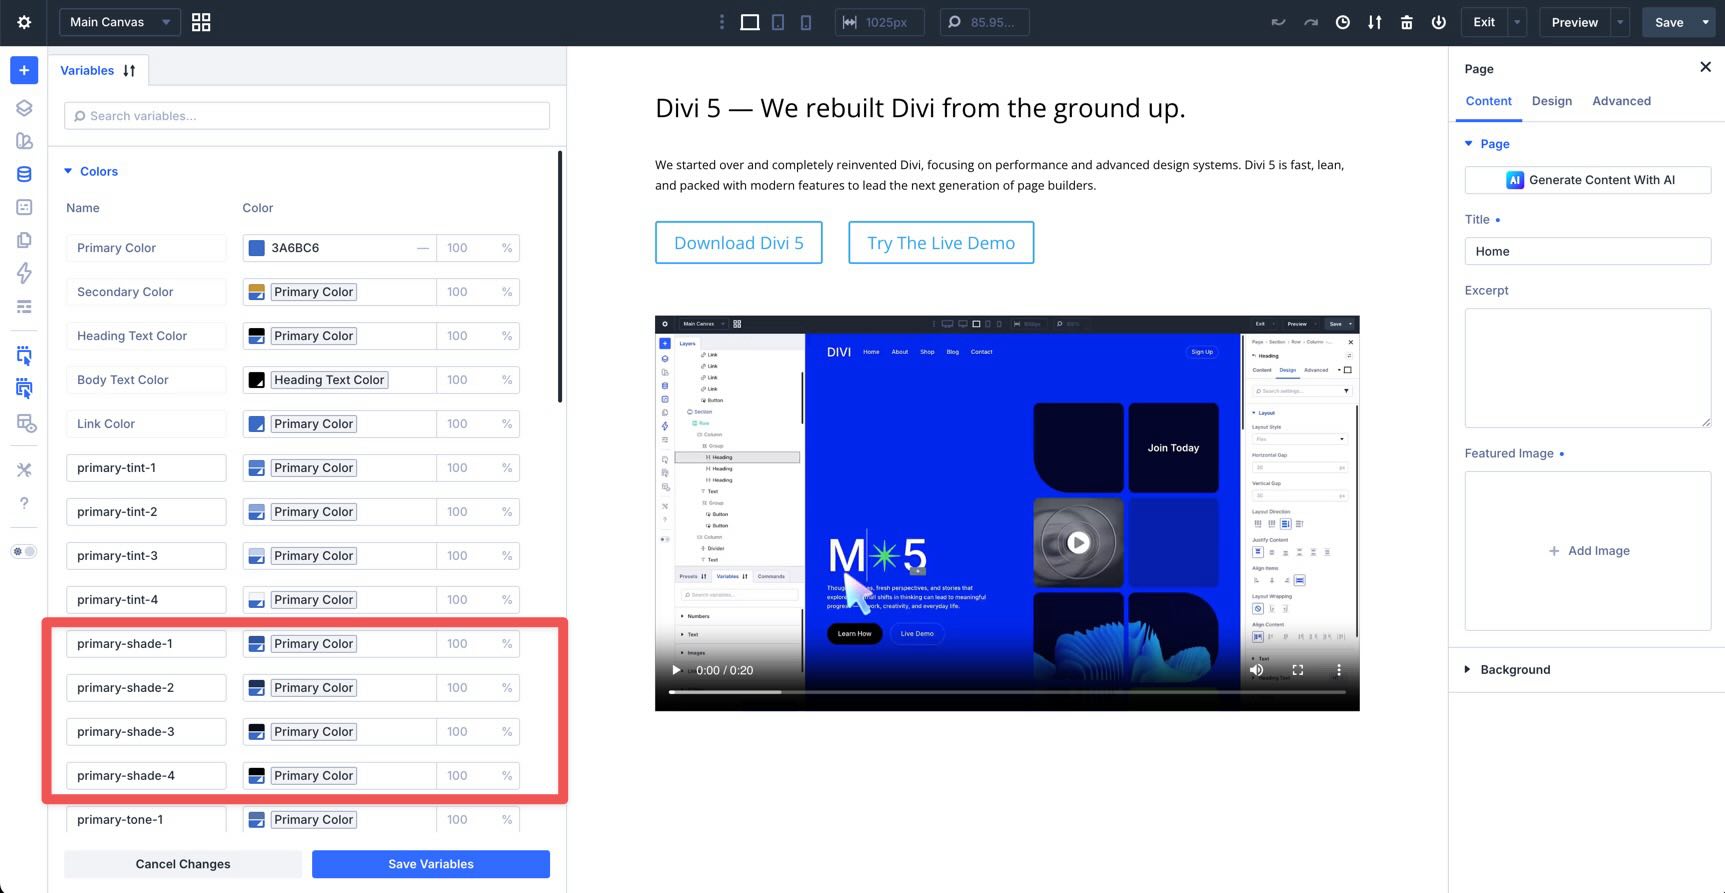Select the Variables tab
Viewport: 1725px width, 893px height.
87,71
